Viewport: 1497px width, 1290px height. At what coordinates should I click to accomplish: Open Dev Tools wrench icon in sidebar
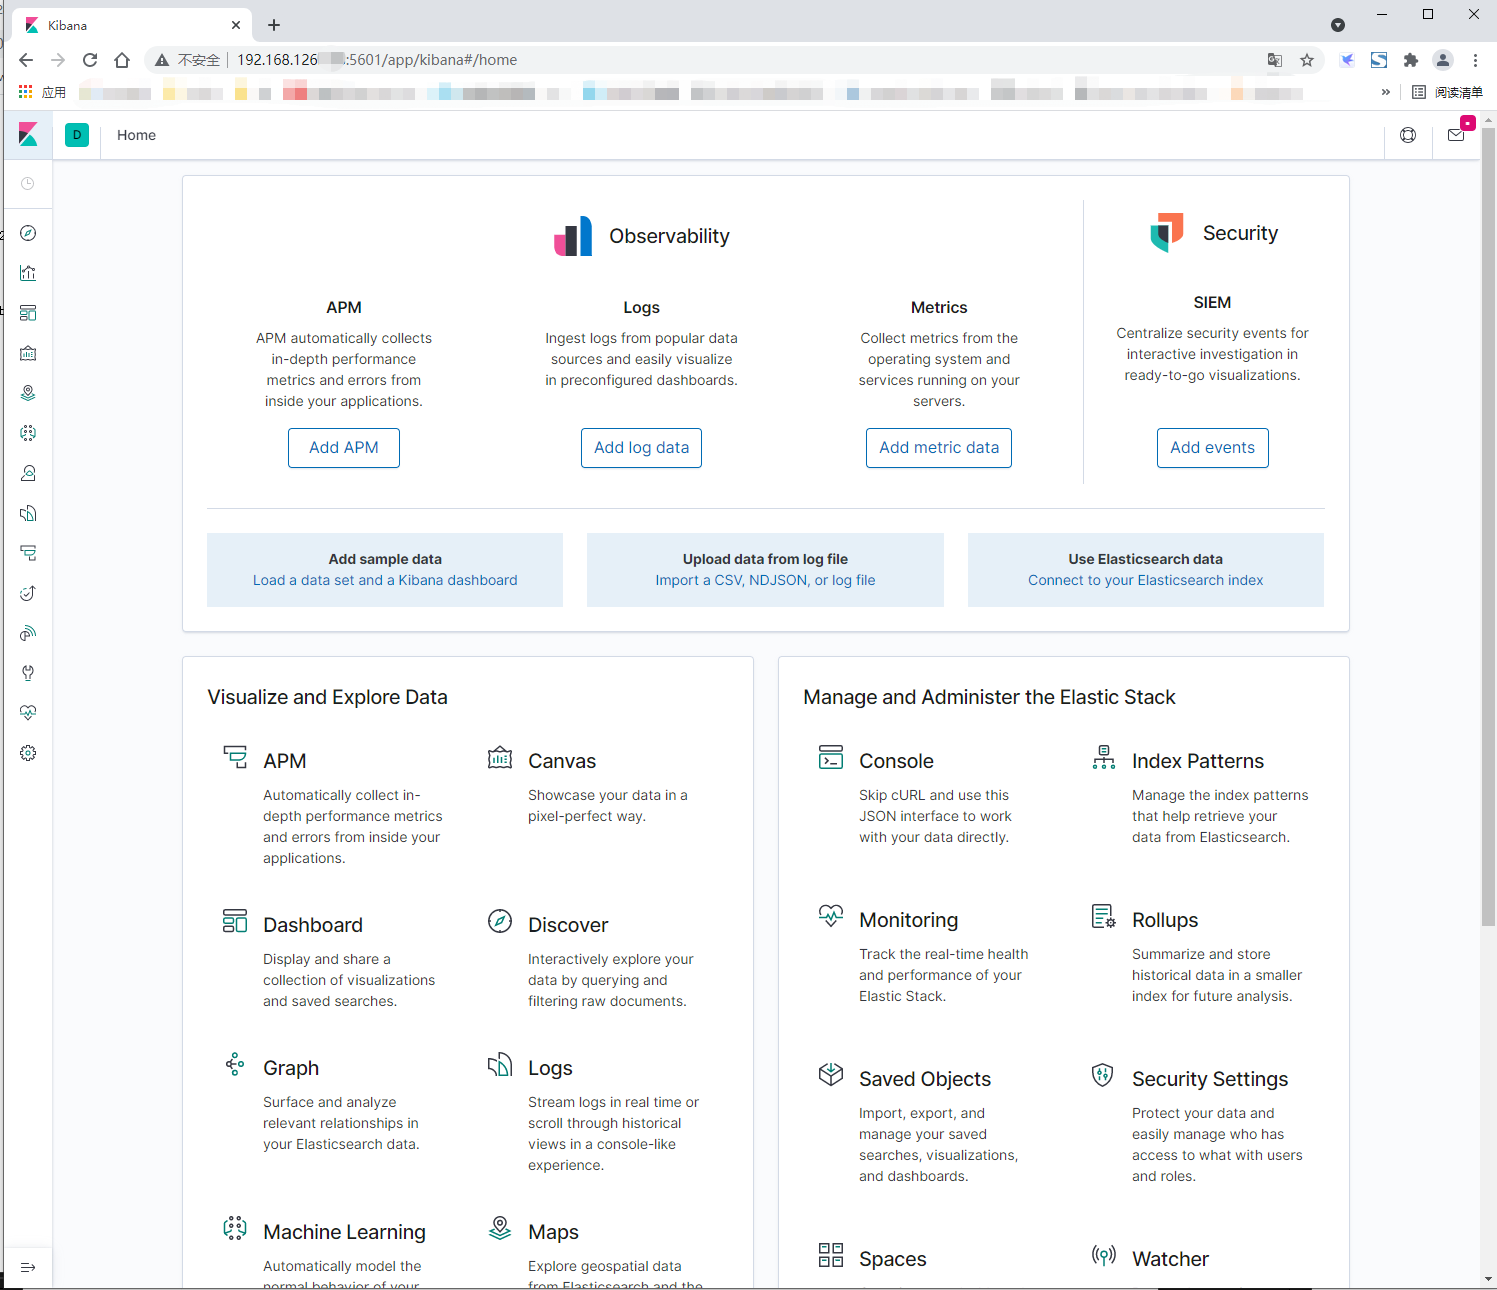28,673
